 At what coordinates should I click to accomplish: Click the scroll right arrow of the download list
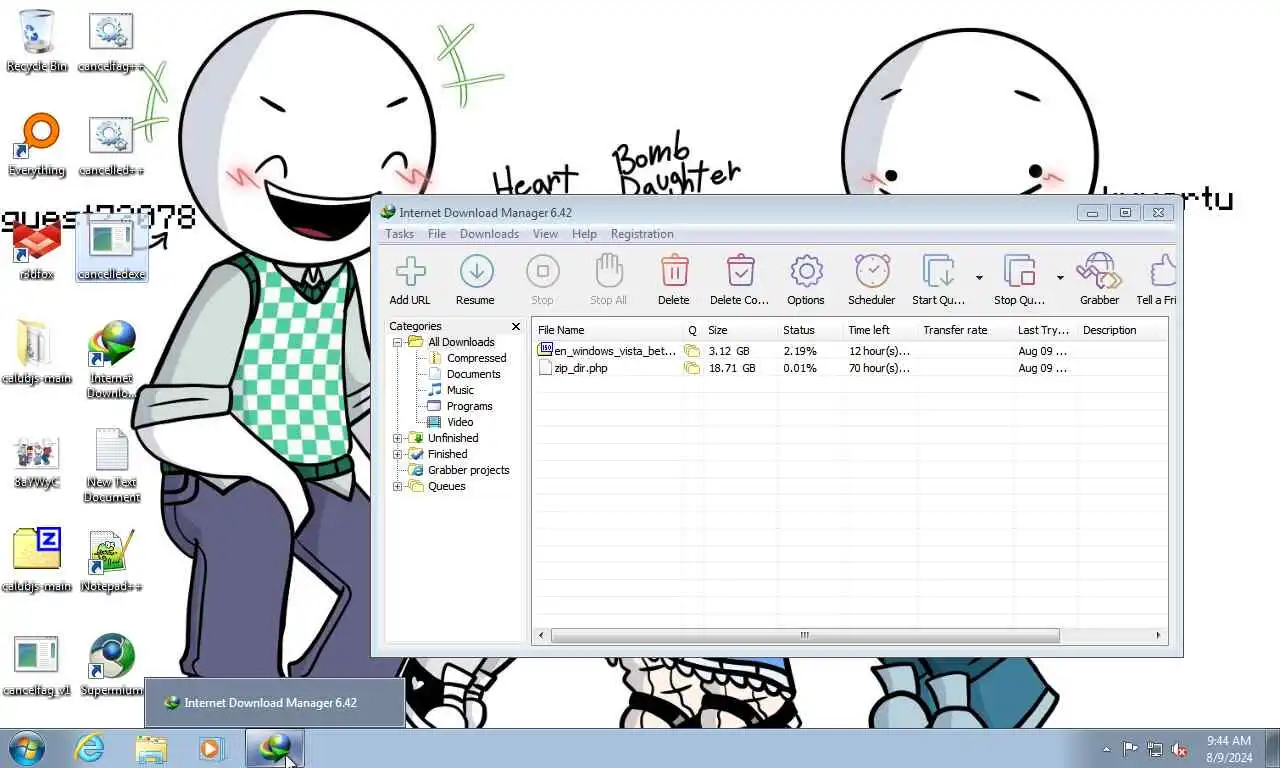[x=1158, y=635]
